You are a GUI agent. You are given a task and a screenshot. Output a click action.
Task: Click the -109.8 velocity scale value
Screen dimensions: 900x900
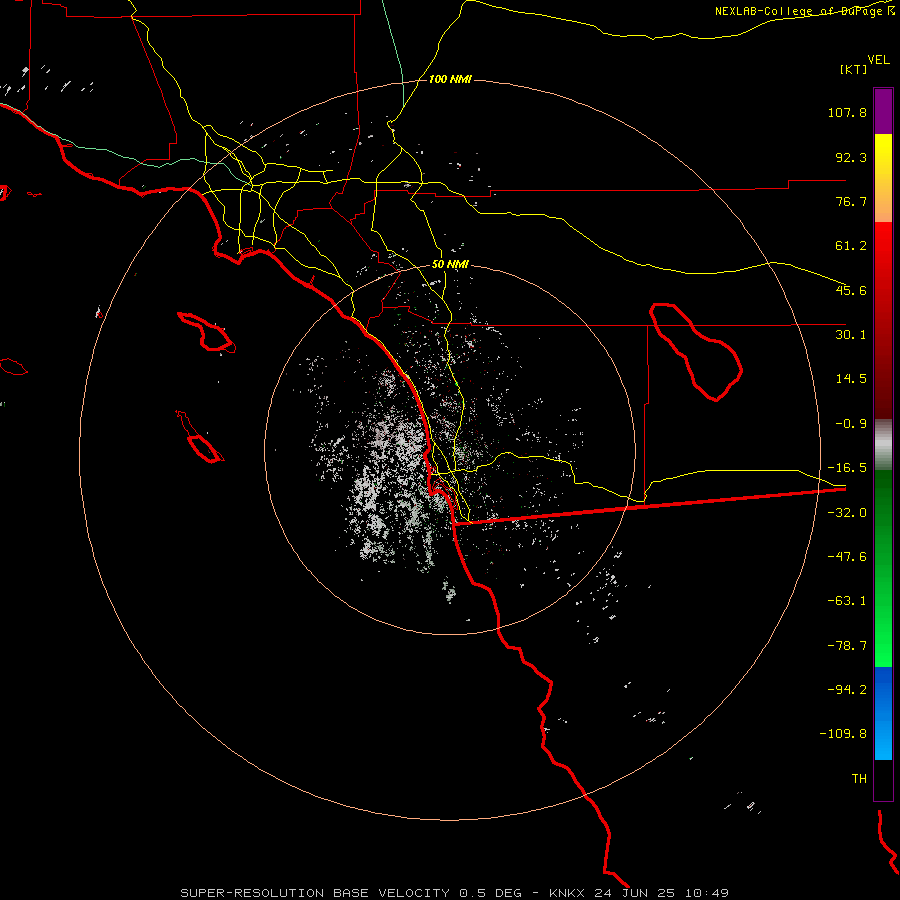point(844,734)
